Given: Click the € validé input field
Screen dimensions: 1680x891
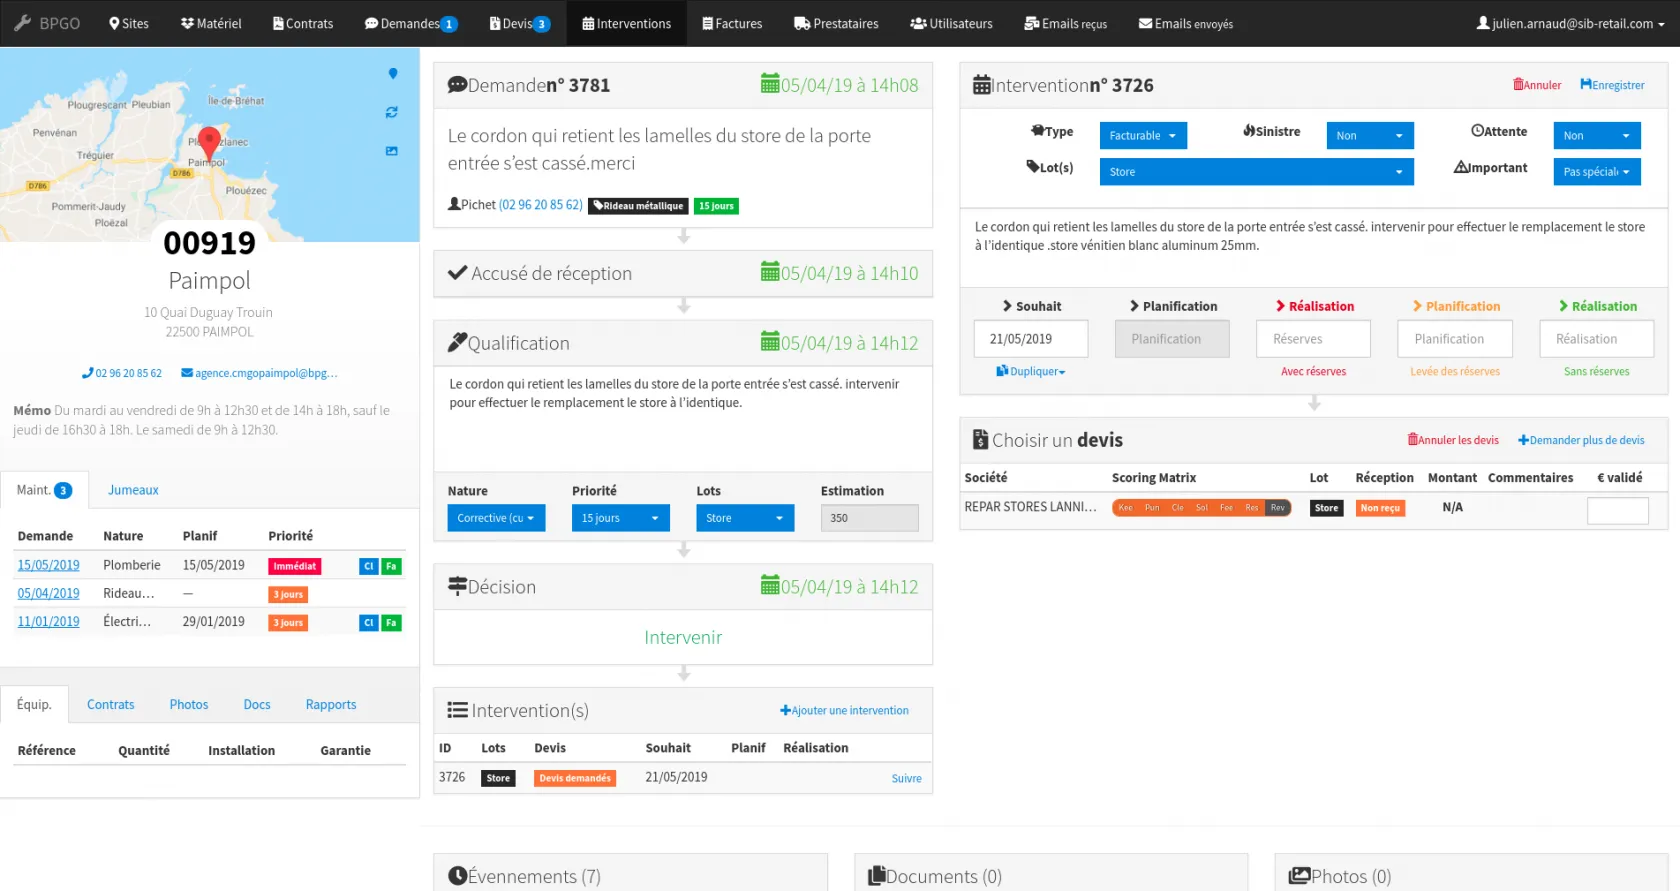Looking at the screenshot, I should 1617,511.
